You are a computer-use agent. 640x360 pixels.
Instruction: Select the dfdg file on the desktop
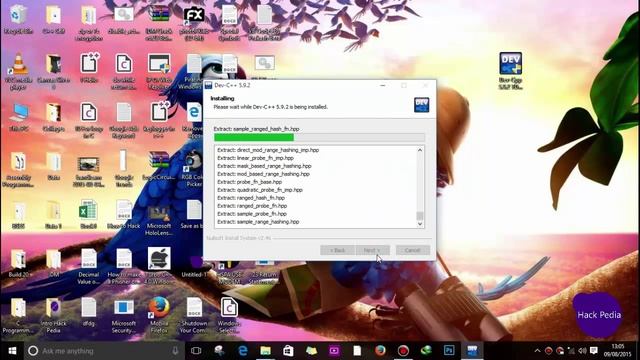tap(88, 312)
